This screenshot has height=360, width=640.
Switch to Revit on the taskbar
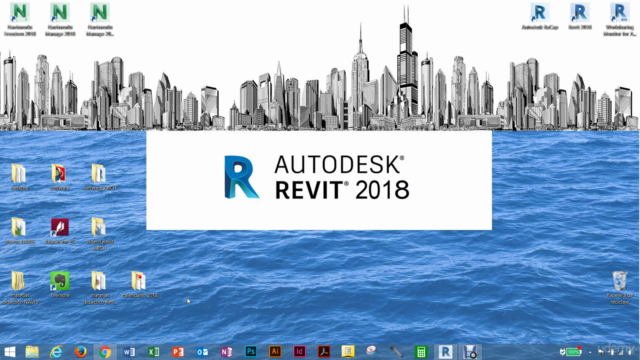[445, 352]
